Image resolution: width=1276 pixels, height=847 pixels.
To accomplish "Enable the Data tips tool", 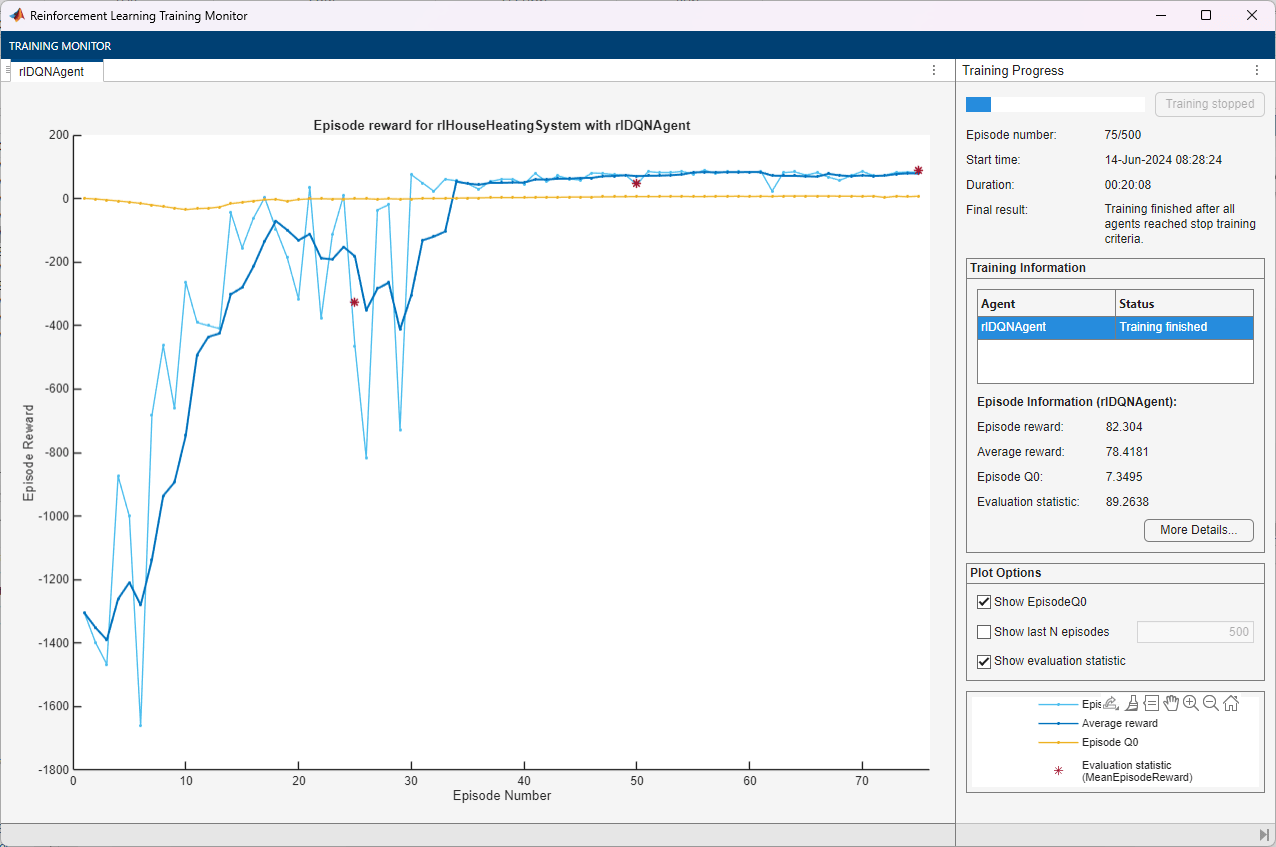I will [x=1151, y=703].
